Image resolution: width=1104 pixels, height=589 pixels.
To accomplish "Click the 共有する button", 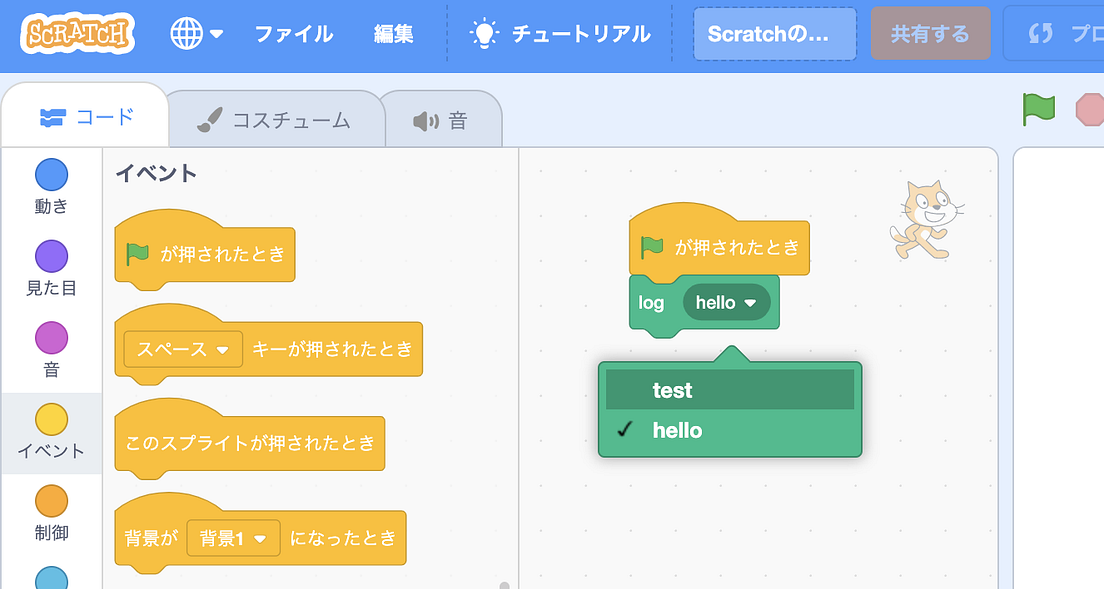I will click(930, 31).
